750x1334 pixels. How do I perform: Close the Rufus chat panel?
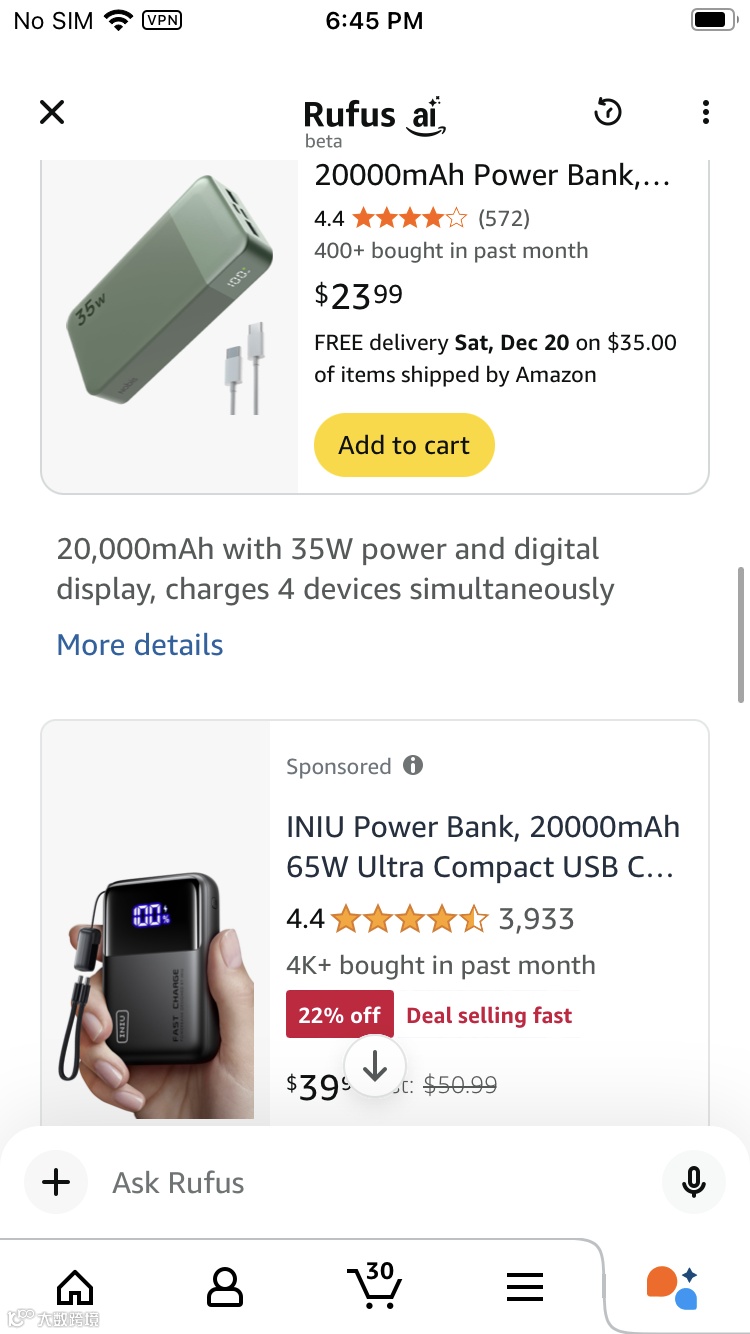coord(52,112)
